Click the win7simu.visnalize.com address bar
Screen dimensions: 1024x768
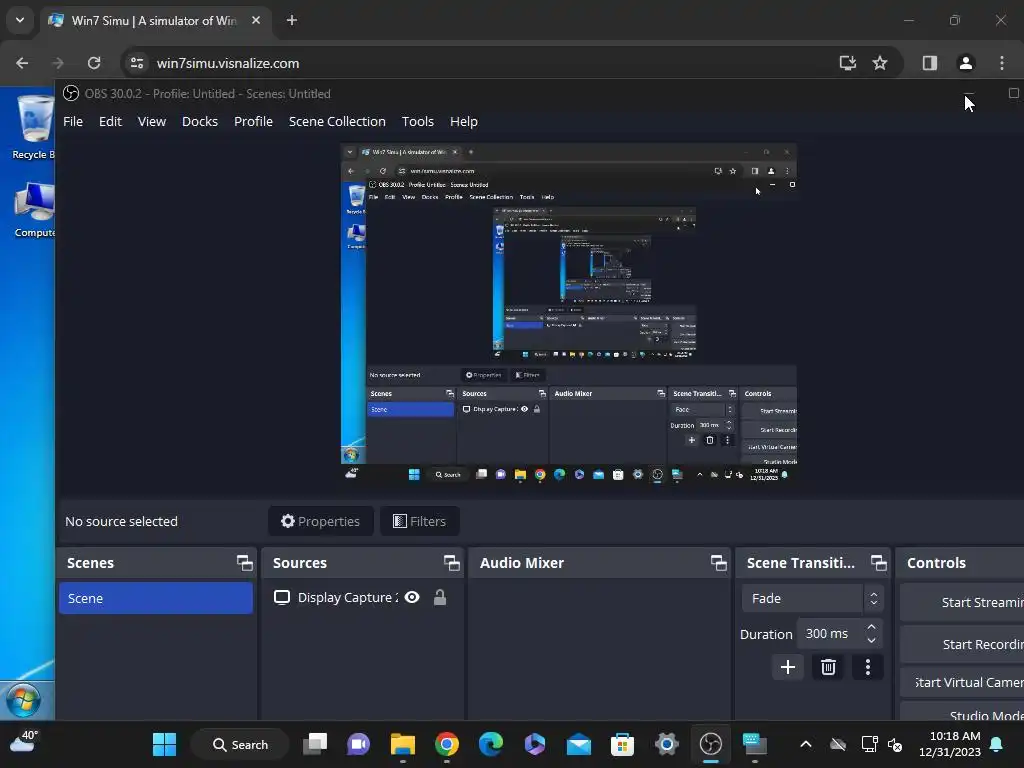228,63
